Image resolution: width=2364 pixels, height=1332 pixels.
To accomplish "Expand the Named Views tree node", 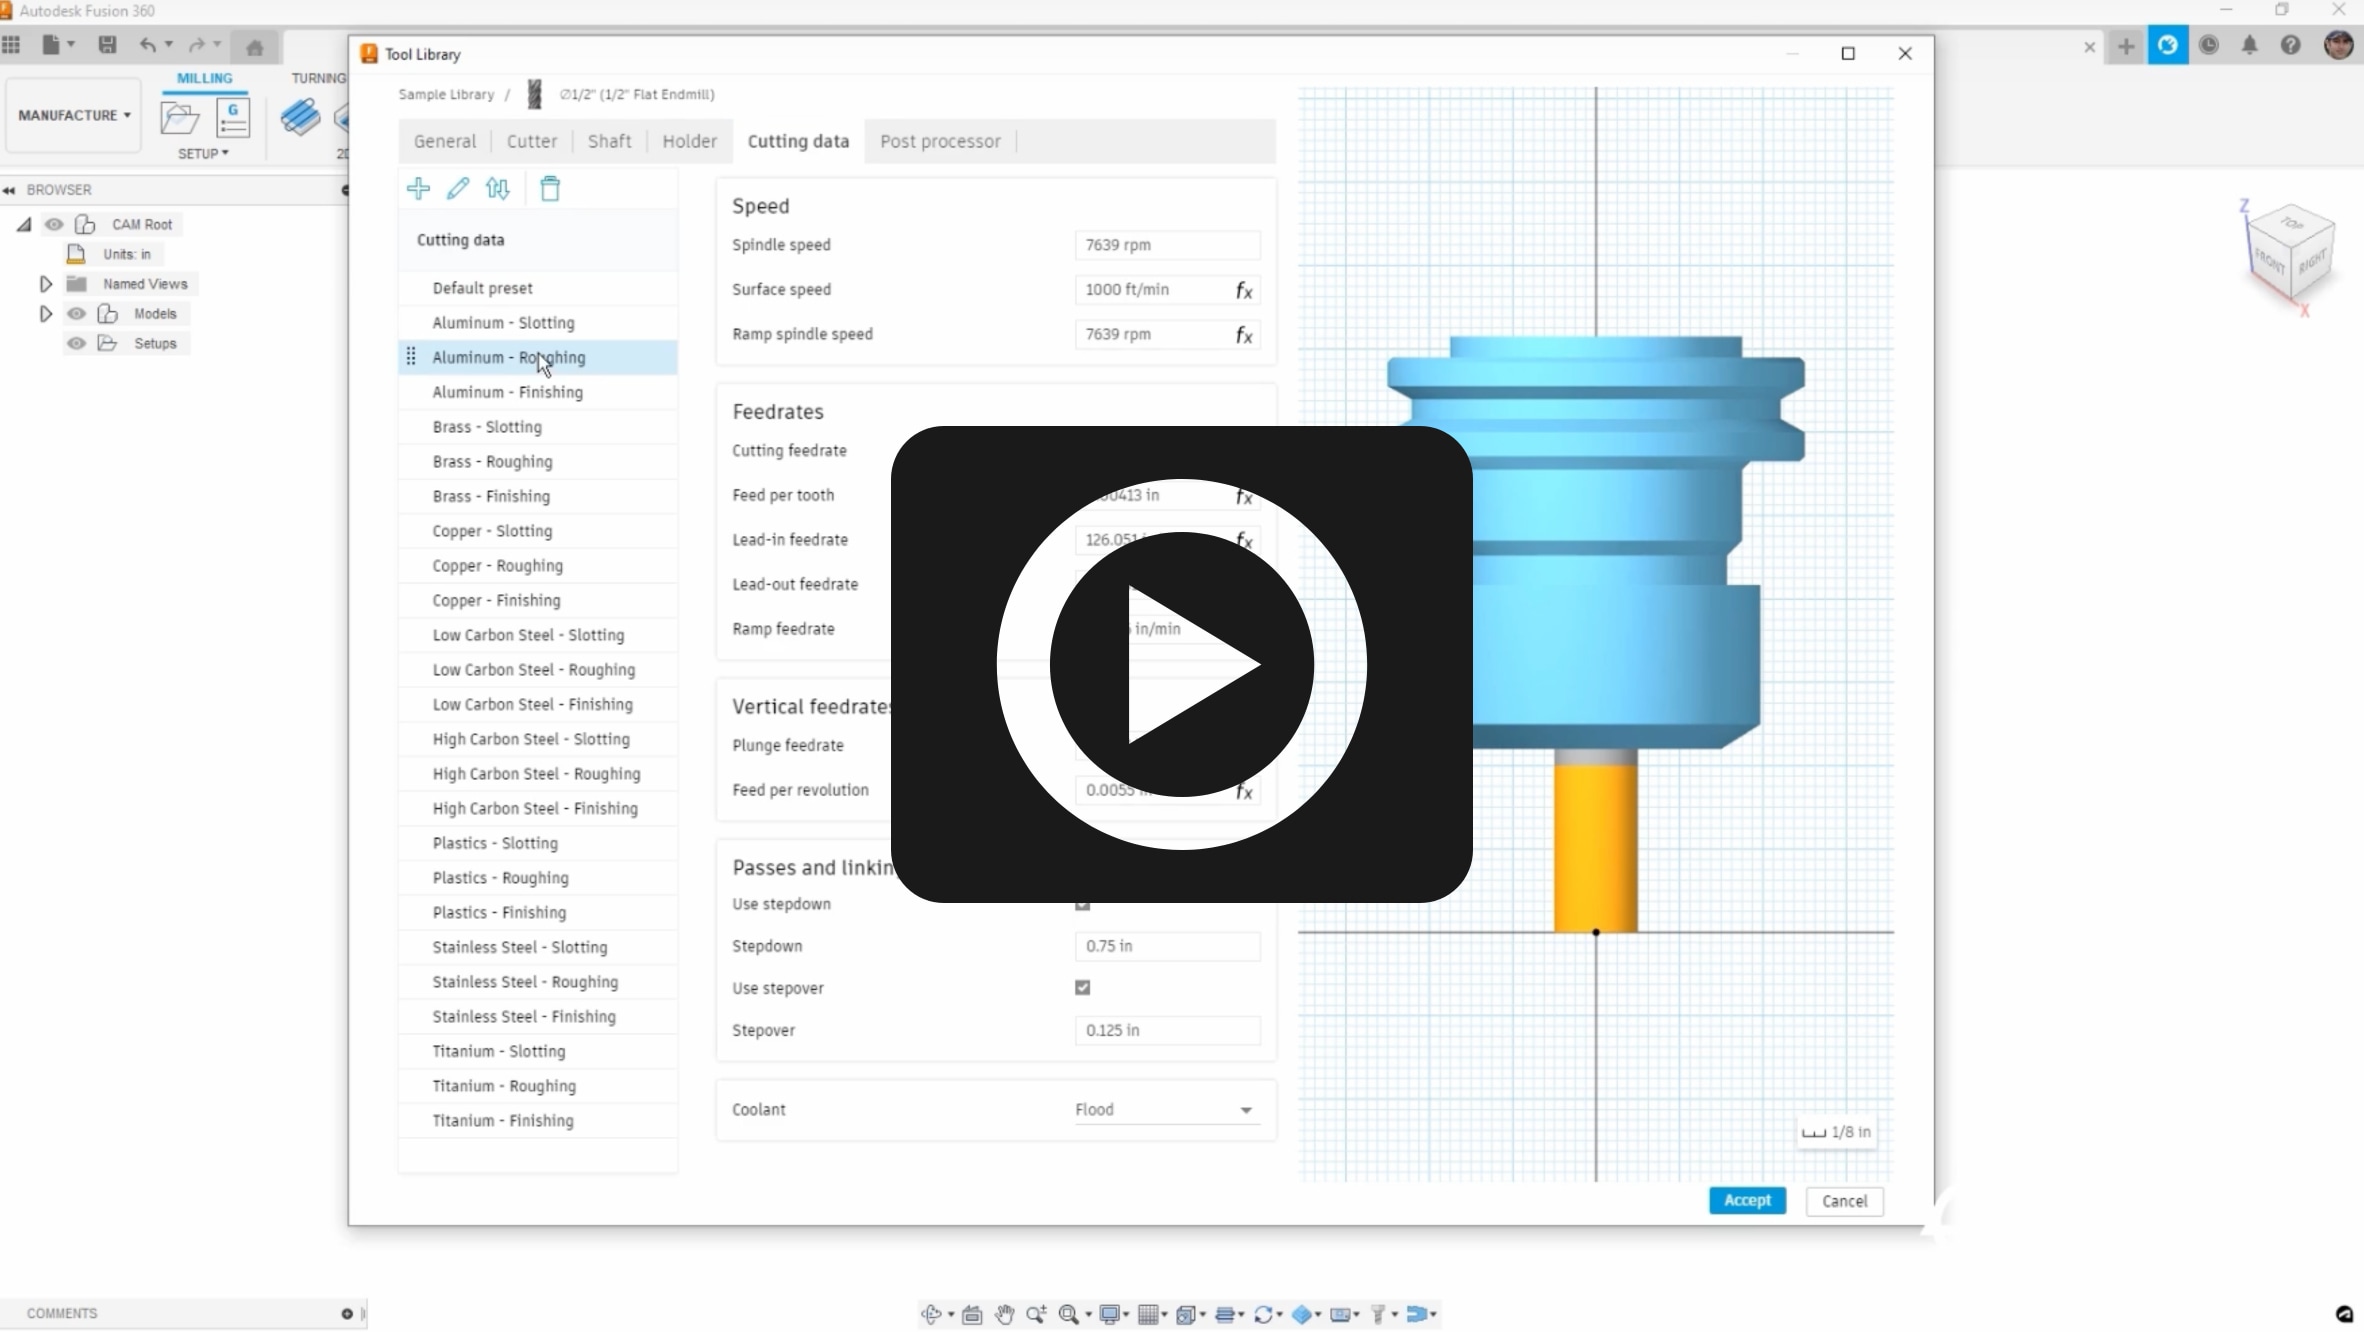I will click(x=45, y=284).
